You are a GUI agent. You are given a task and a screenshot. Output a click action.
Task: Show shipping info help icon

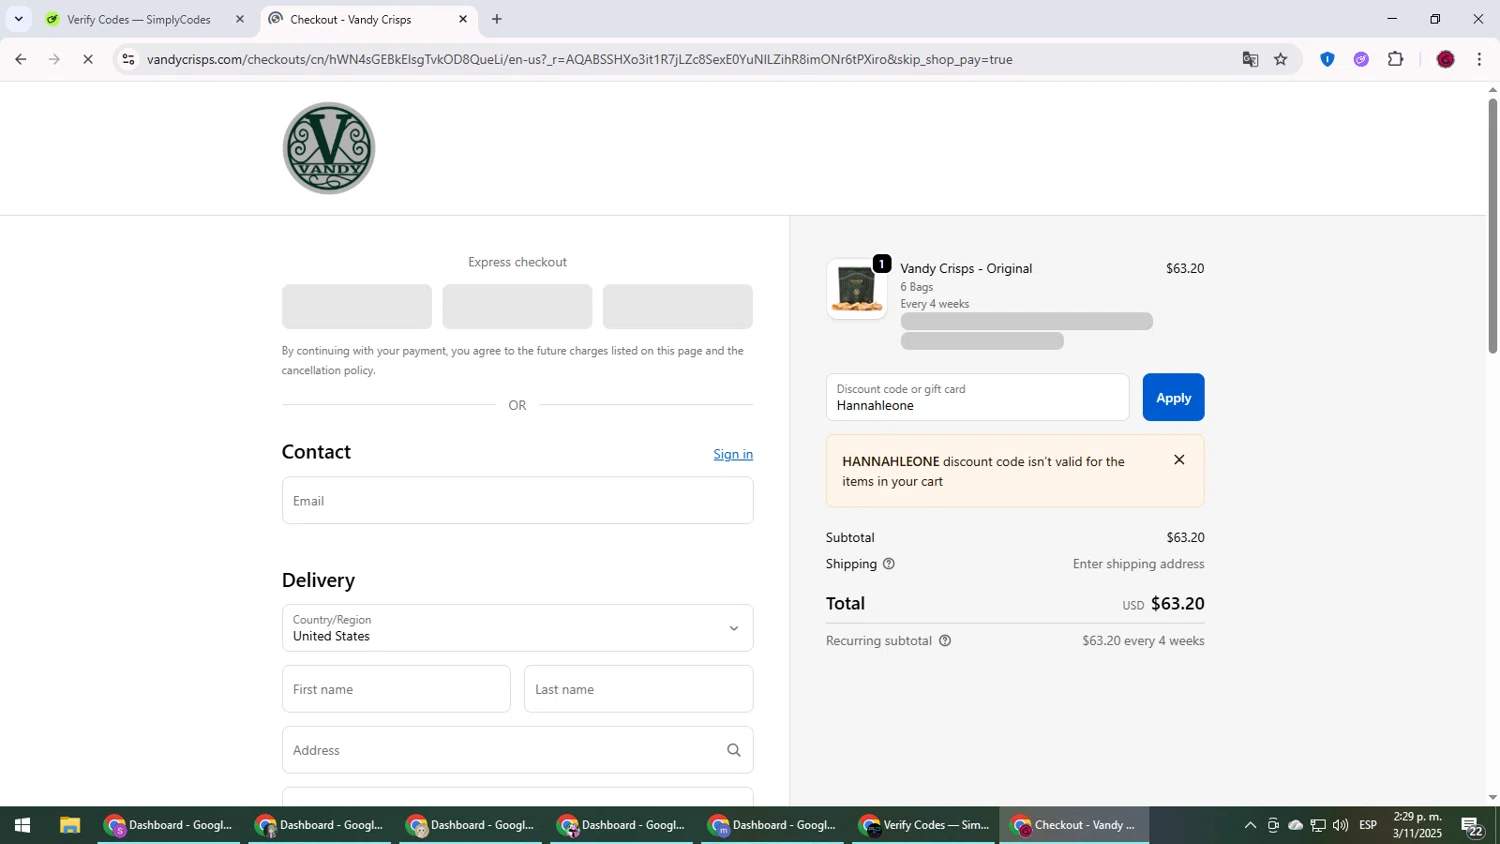tap(889, 564)
